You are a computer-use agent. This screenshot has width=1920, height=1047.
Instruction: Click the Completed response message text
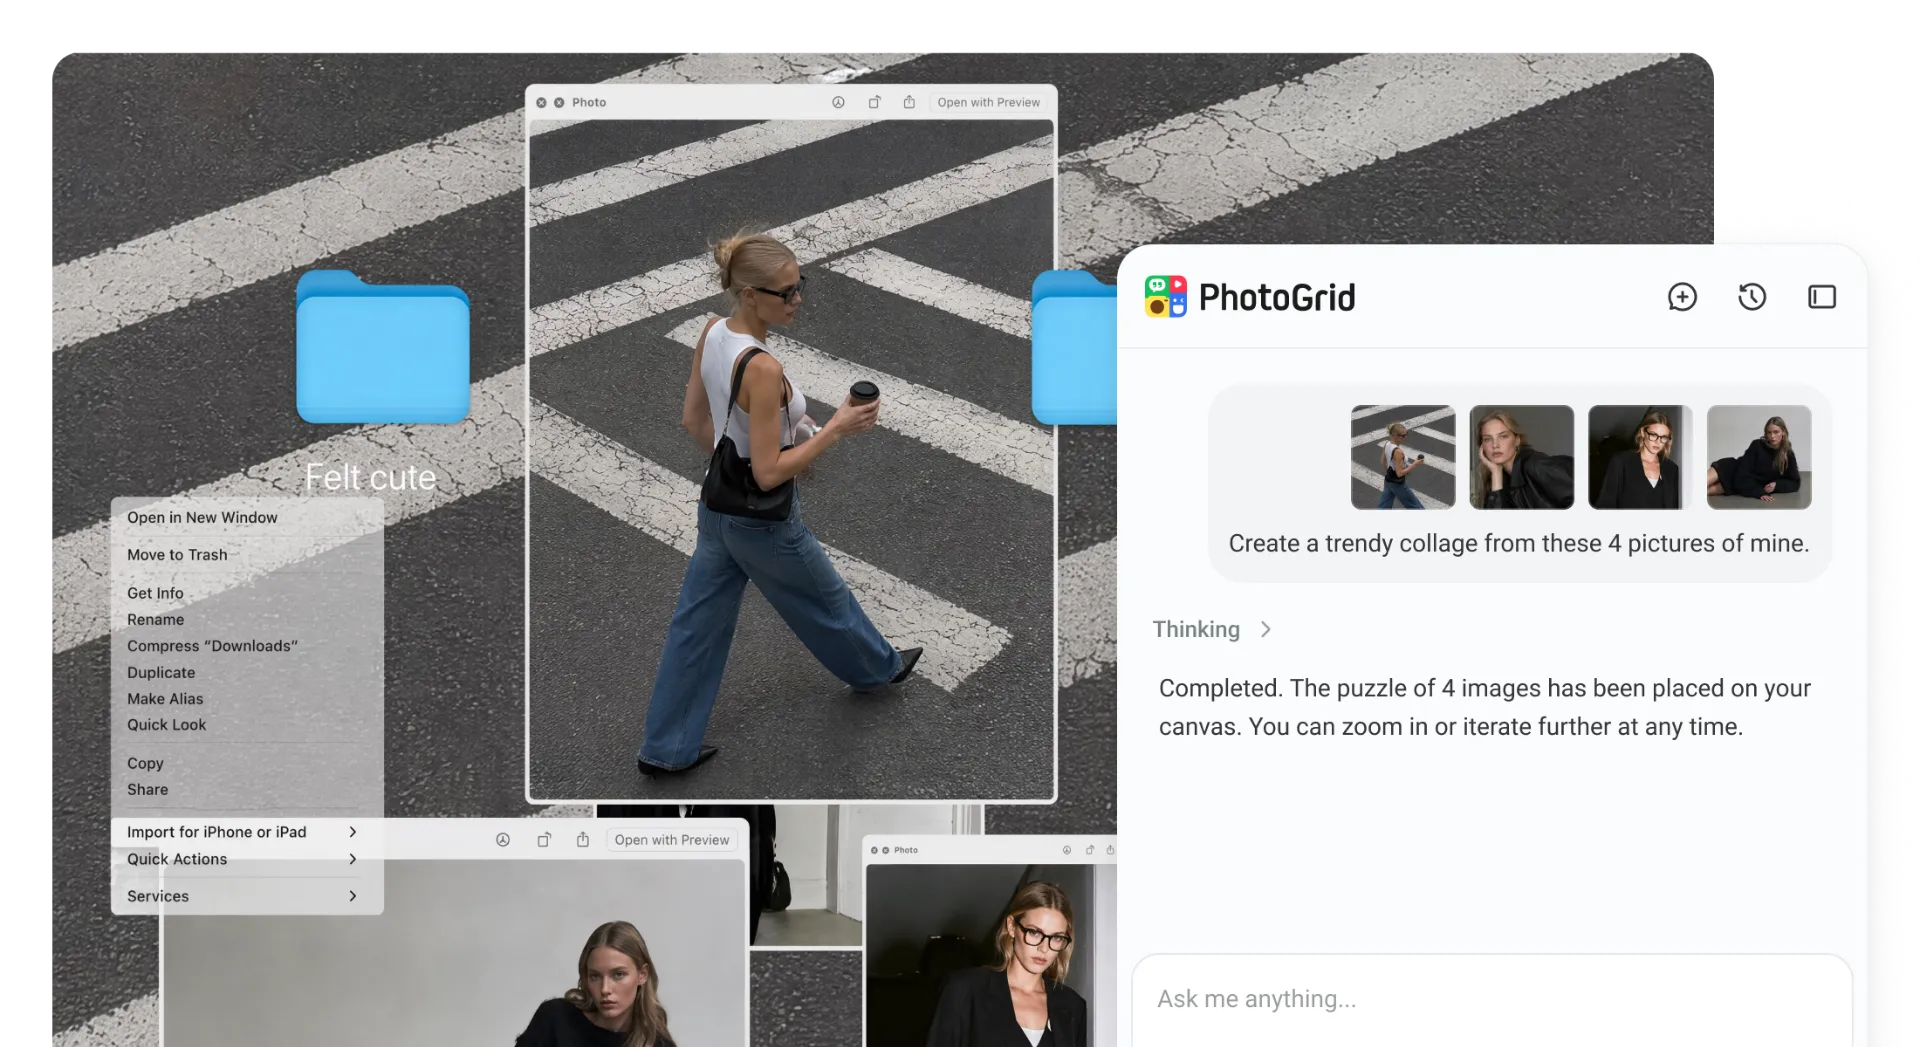coord(1485,707)
